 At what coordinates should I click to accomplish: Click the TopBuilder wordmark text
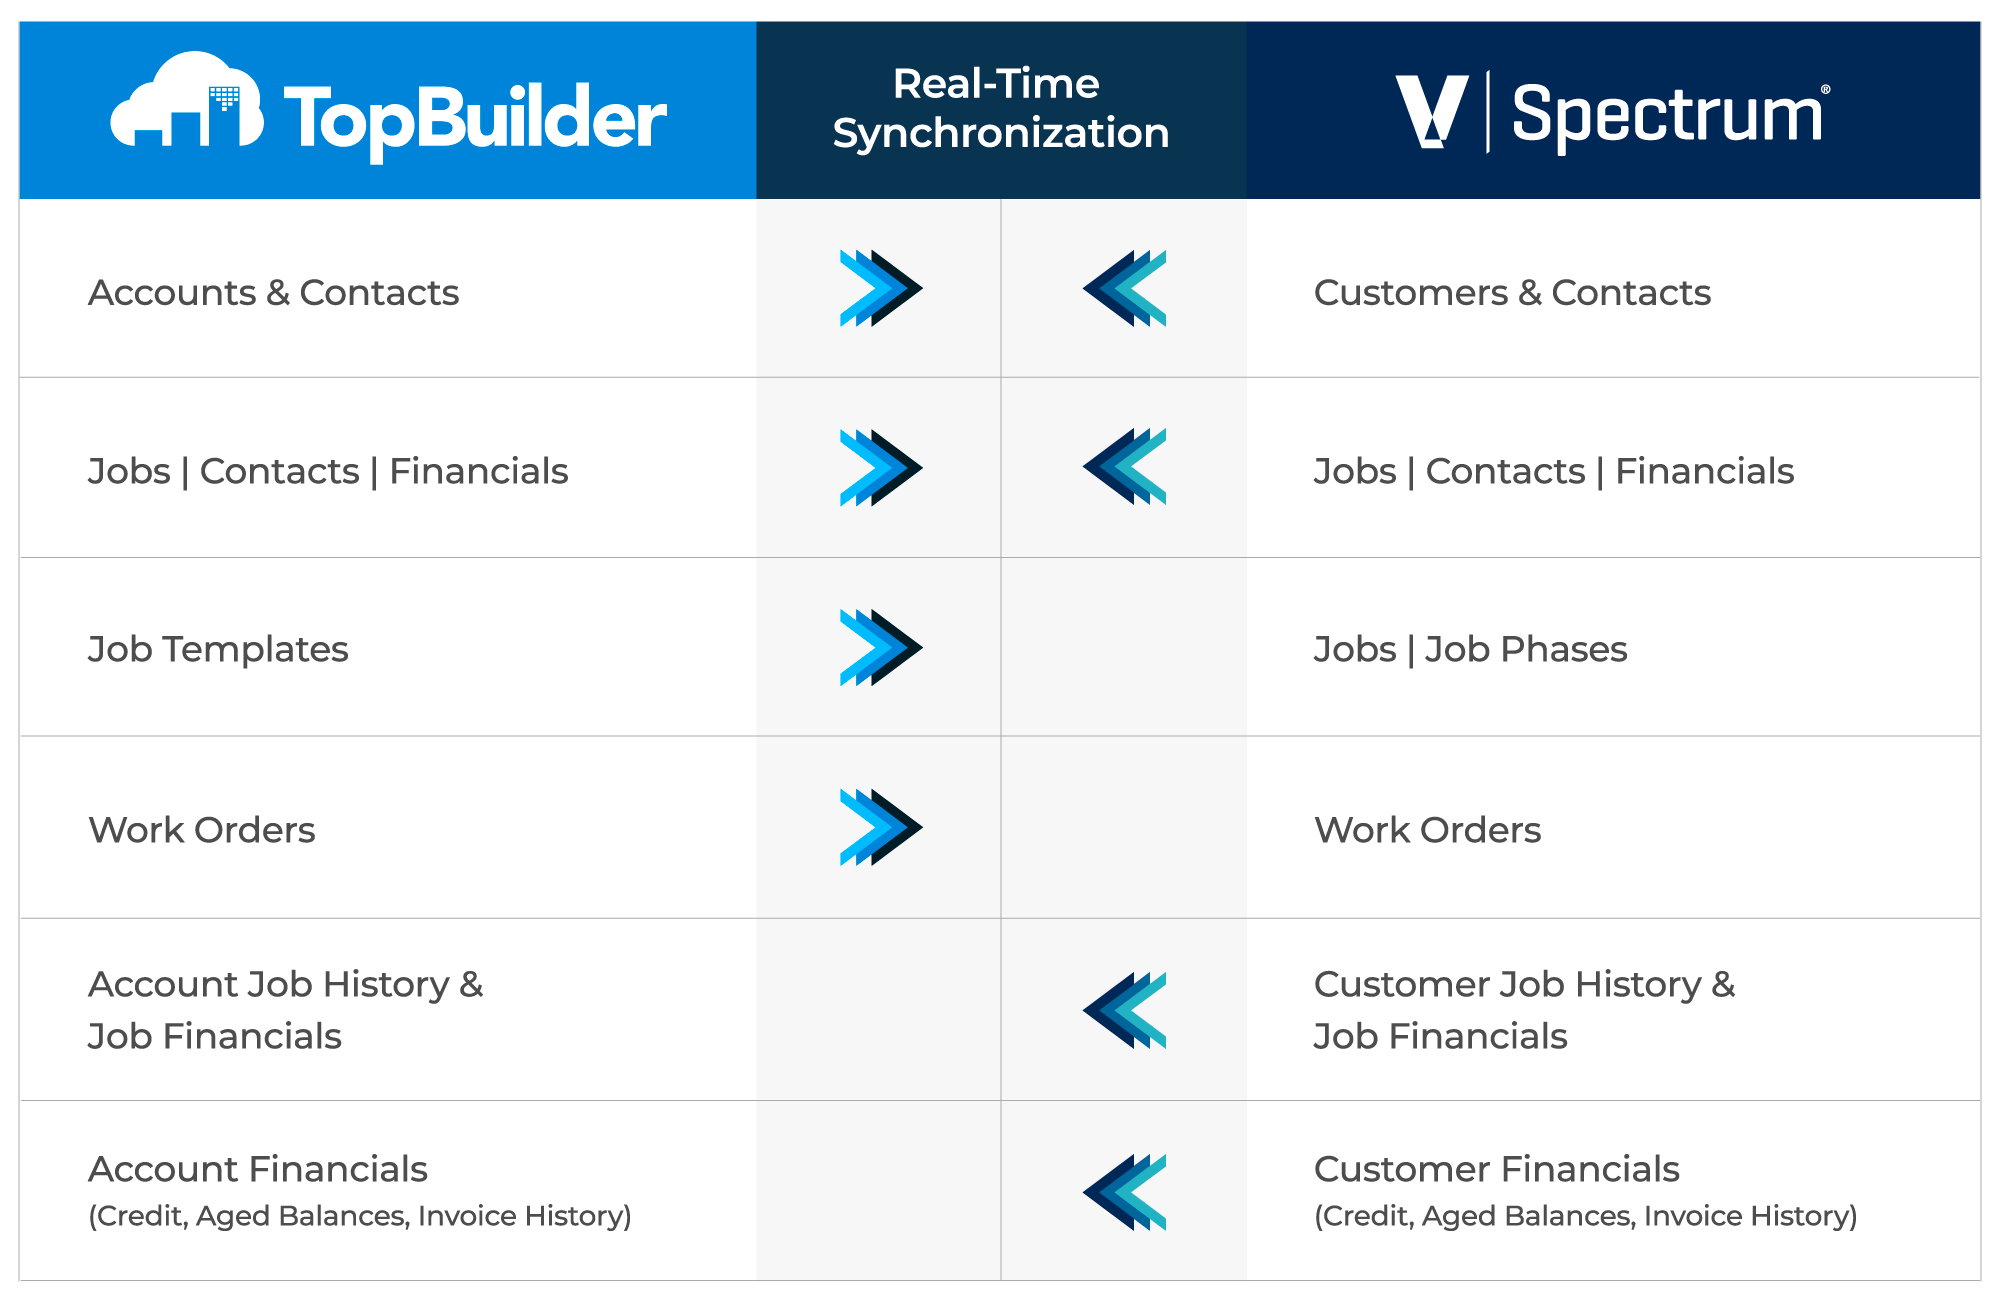click(475, 120)
